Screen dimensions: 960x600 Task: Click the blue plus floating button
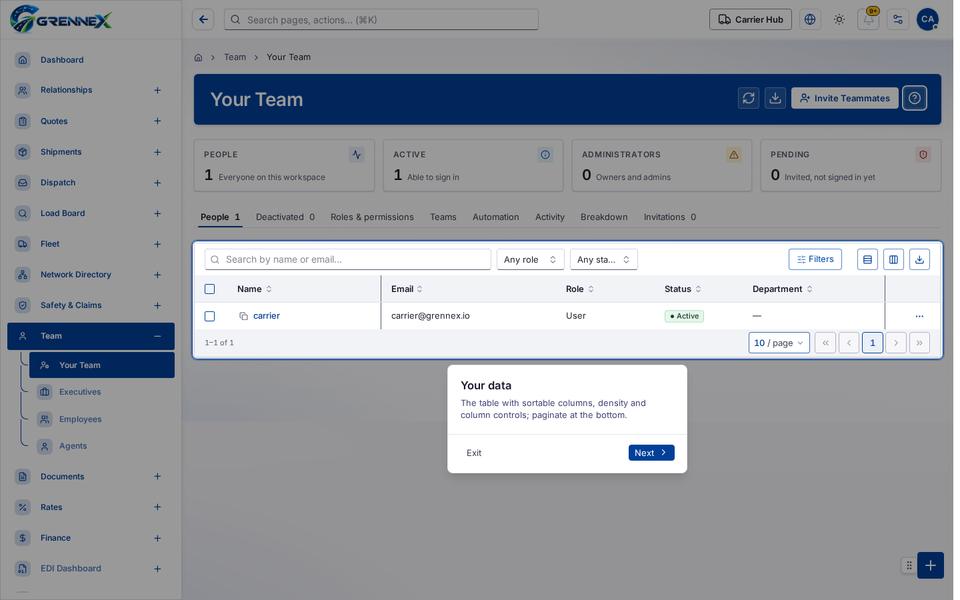(x=930, y=566)
